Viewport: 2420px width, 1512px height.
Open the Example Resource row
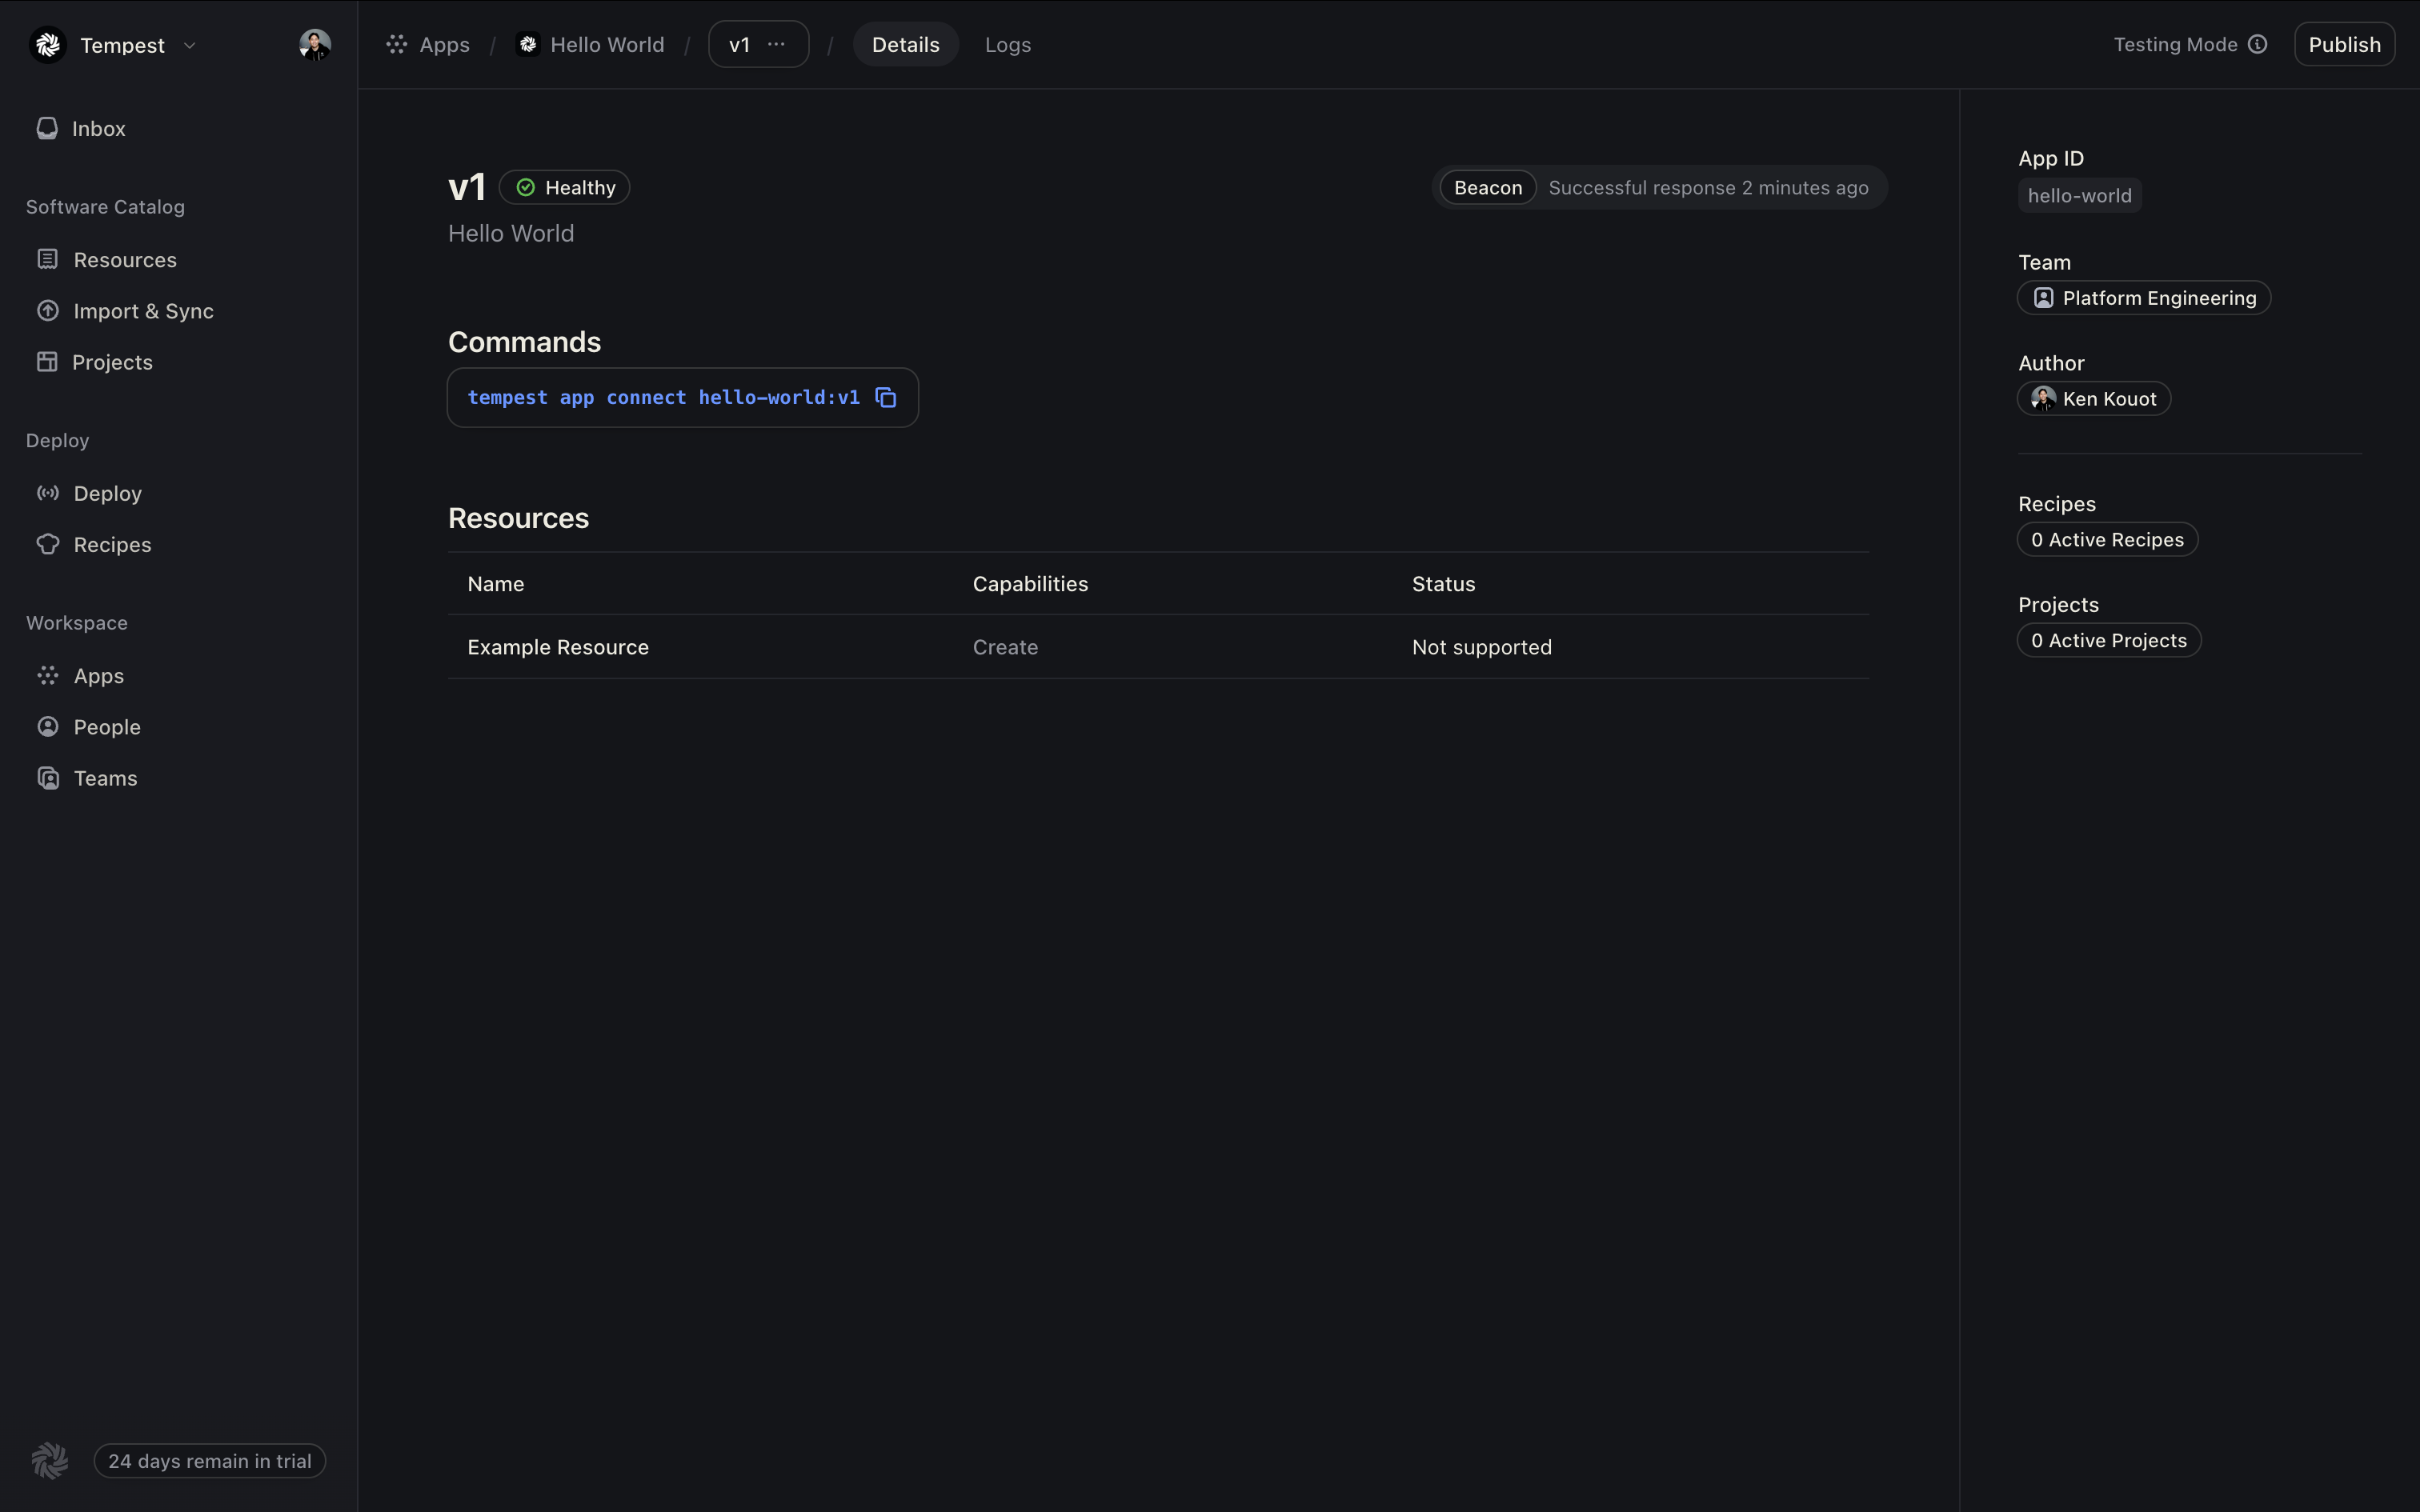558,647
